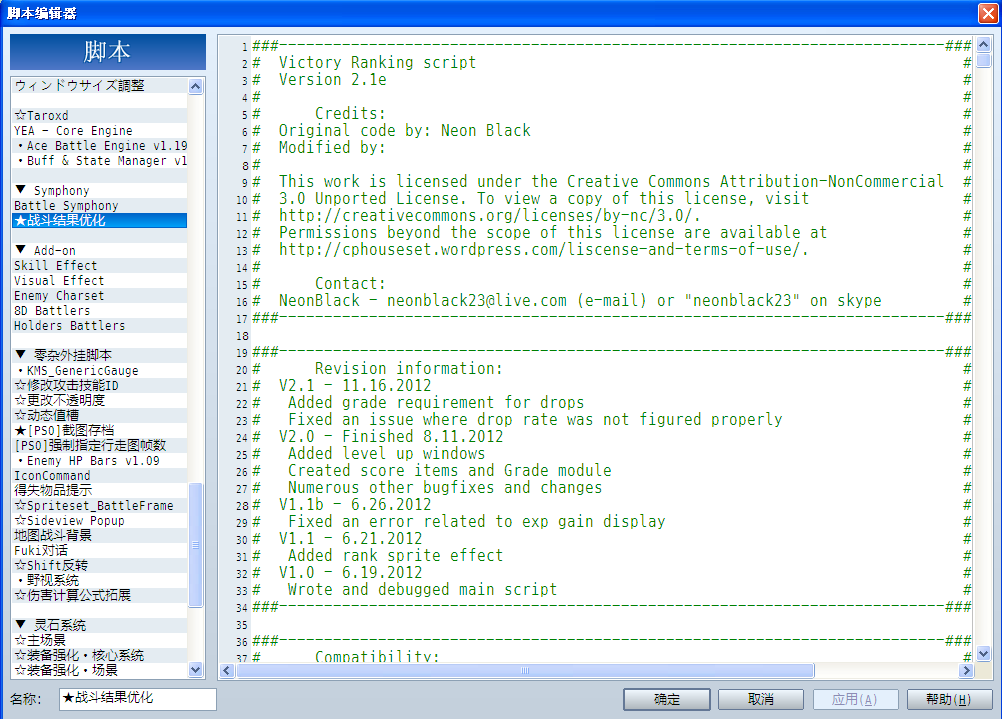This screenshot has height=720, width=1002.
Task: Click the Victory Ranking script comment line
Action: click(x=377, y=63)
